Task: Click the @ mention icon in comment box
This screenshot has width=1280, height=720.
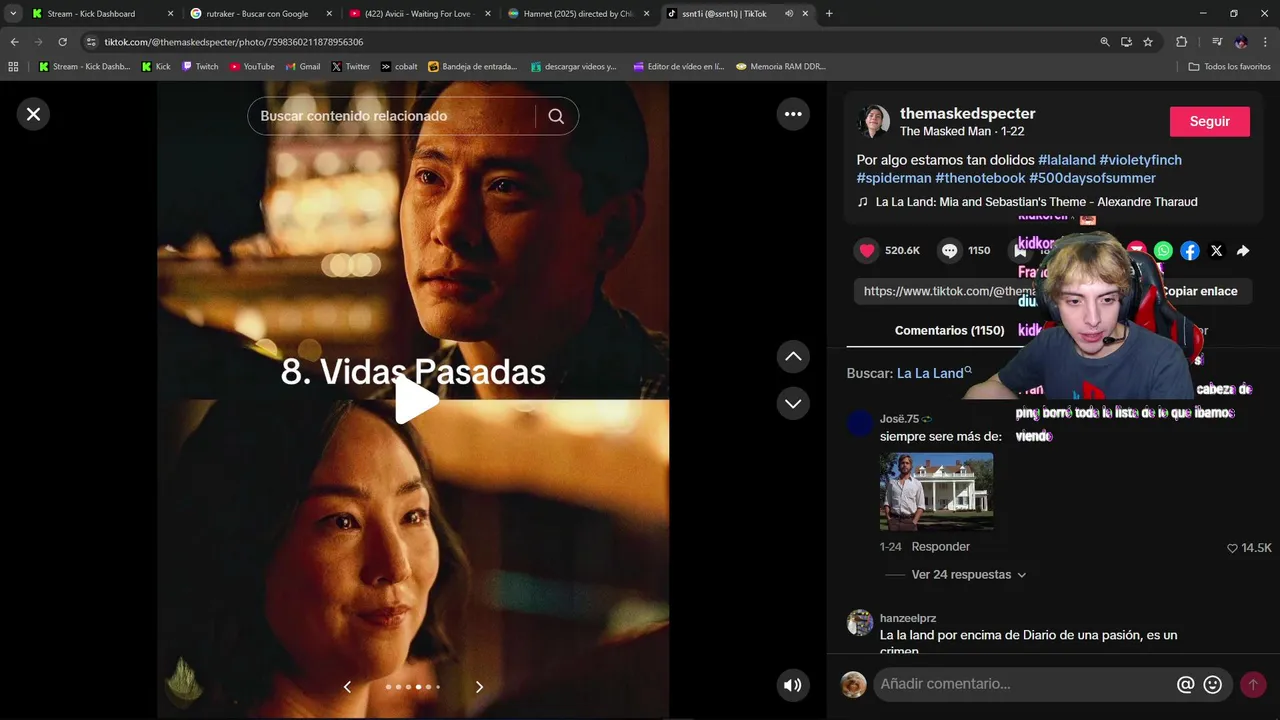Action: [x=1186, y=685]
